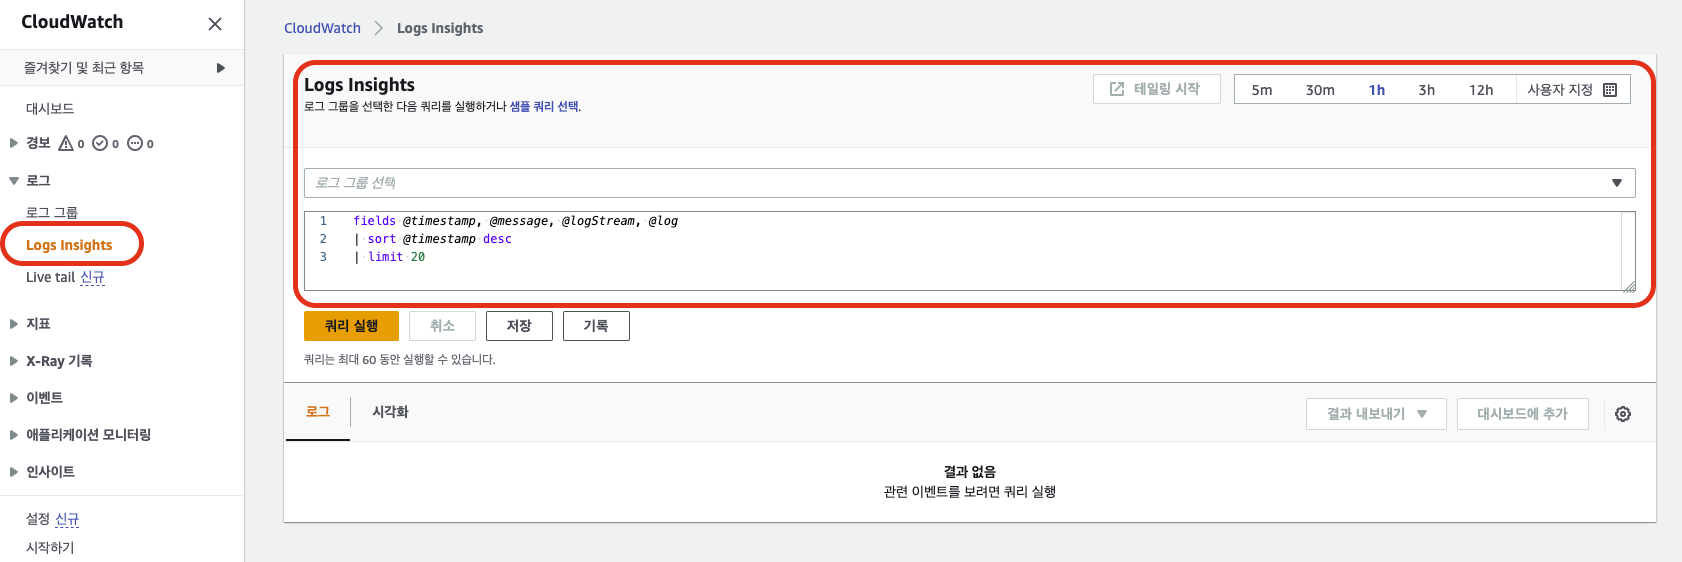Click the 대시보드에 추가 button
Viewport: 1682px width, 562px height.
tap(1522, 414)
